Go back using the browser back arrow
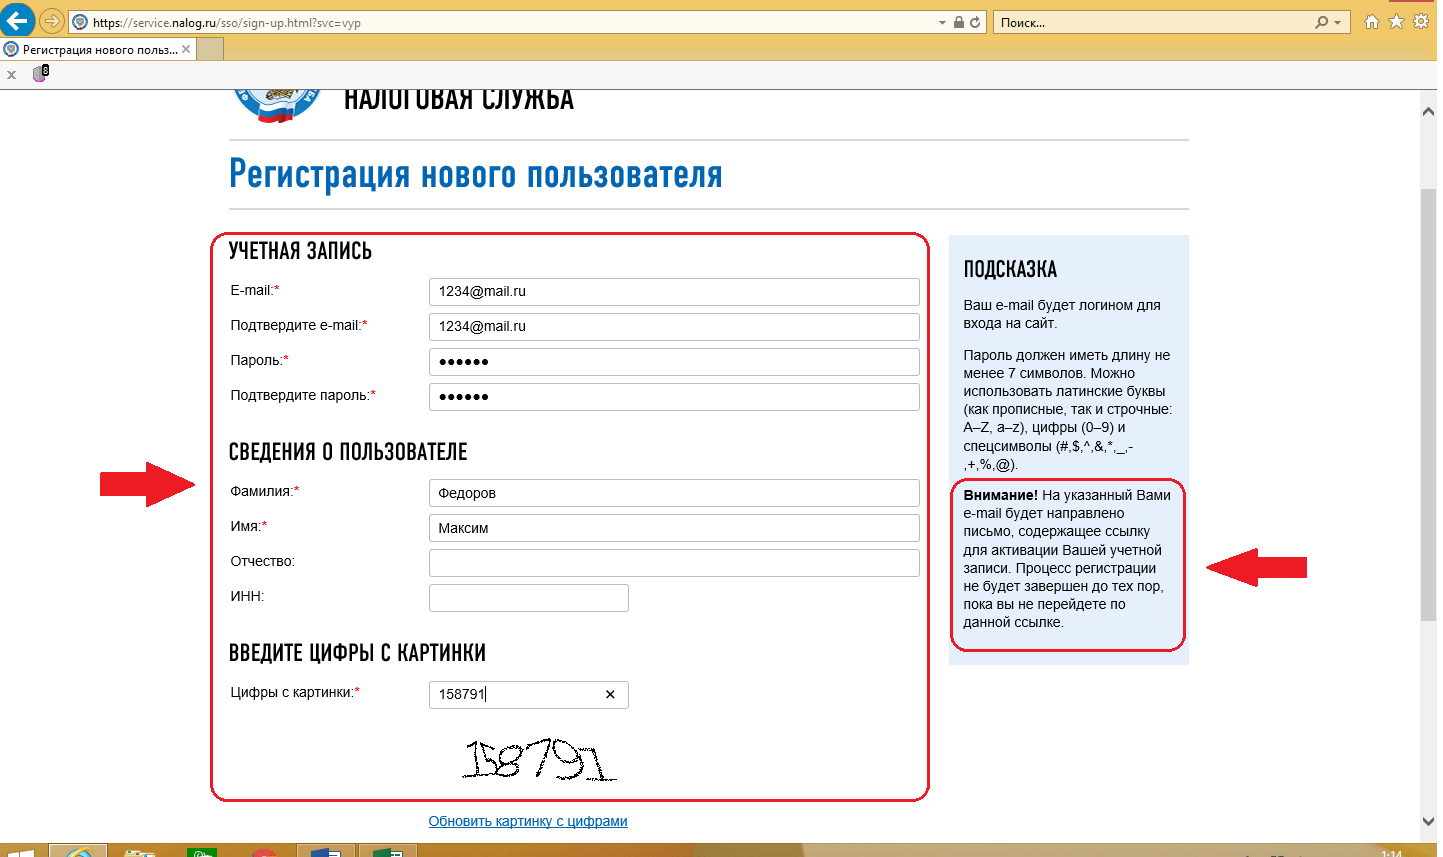Screen dimensions: 1443x857 18,21
